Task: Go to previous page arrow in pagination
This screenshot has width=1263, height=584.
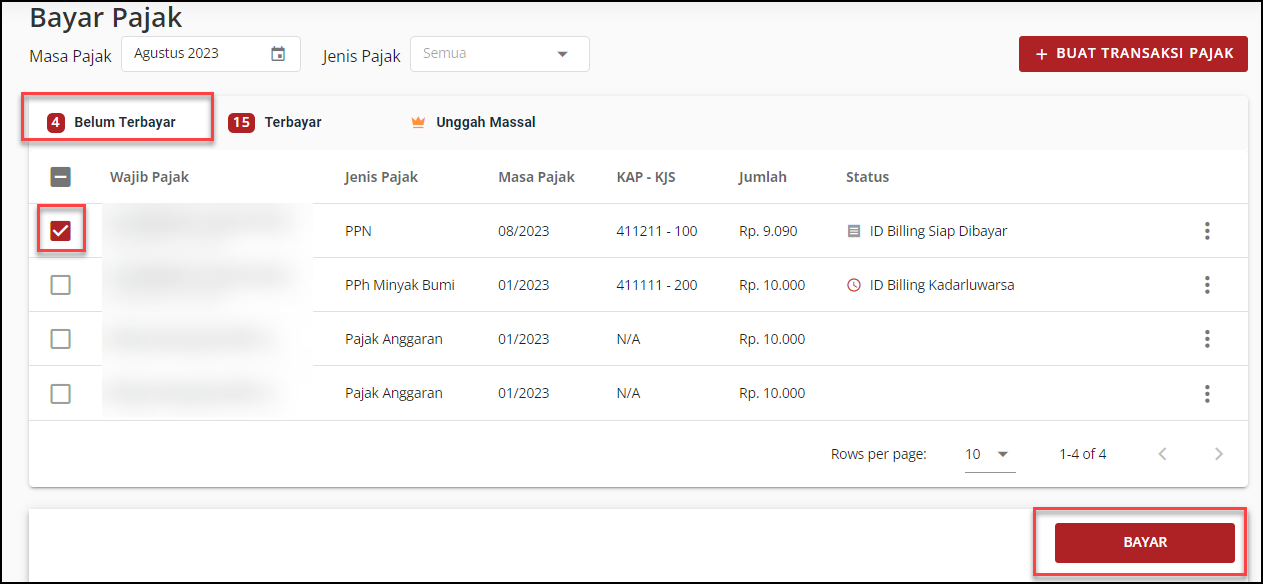Action: coord(1162,454)
